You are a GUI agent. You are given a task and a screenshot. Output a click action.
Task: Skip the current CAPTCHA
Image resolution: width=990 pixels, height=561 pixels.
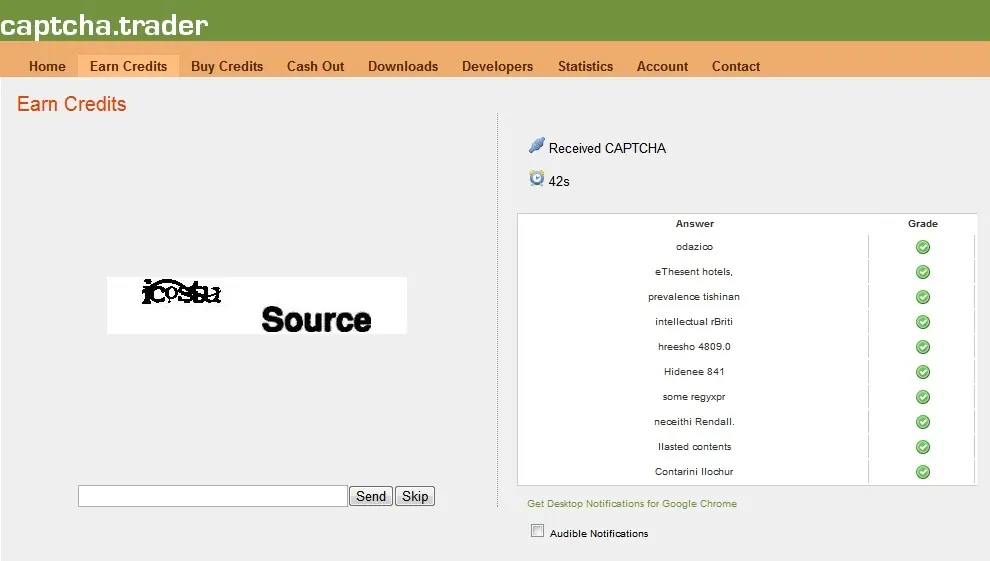pyautogui.click(x=415, y=496)
